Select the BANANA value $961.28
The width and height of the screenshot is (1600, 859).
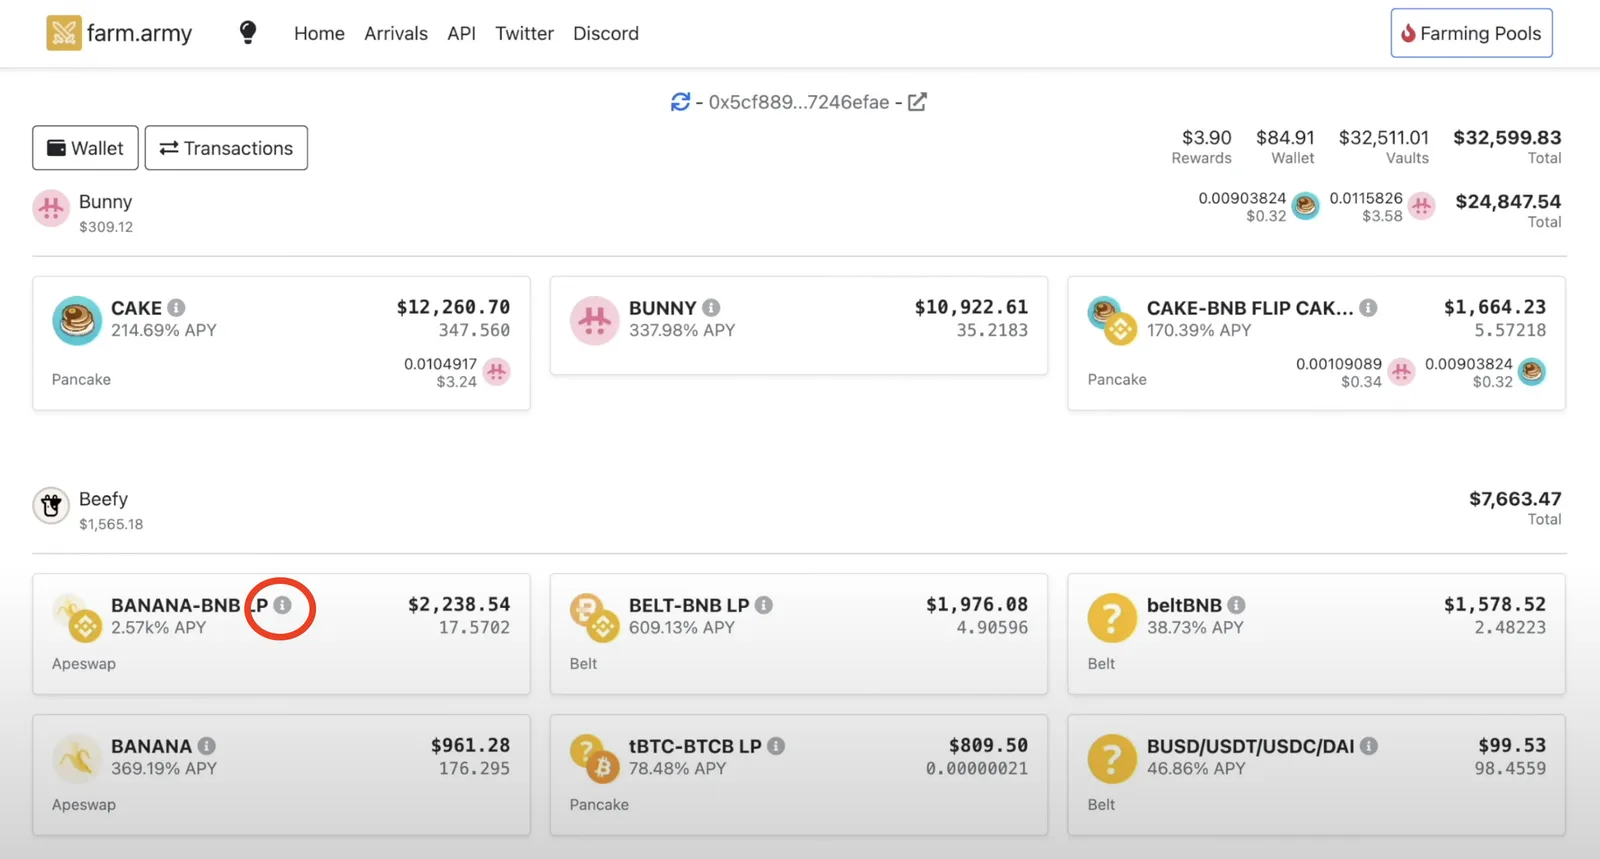471,745
